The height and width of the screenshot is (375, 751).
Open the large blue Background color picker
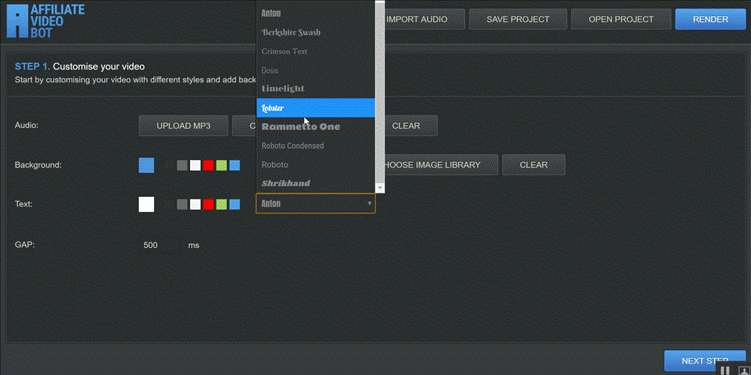147,165
